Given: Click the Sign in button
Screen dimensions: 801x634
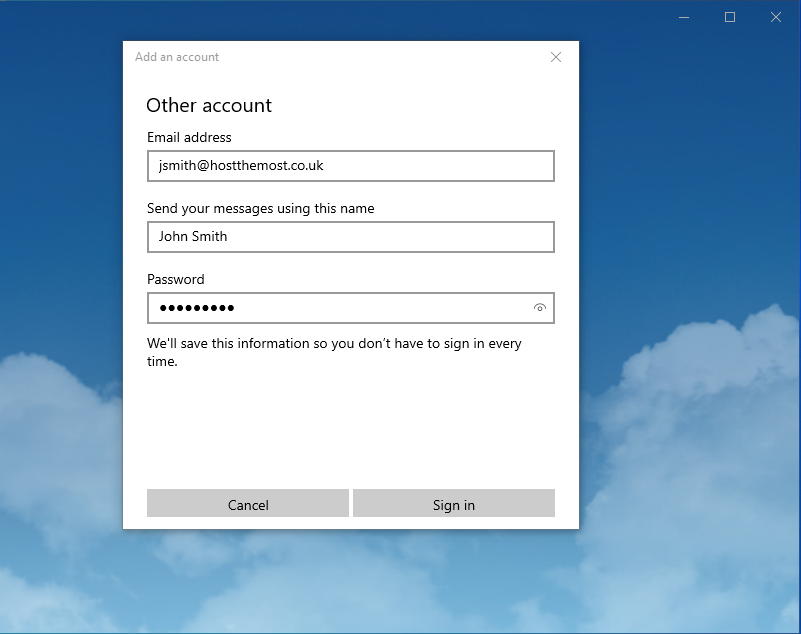Looking at the screenshot, I should pyautogui.click(x=453, y=504).
